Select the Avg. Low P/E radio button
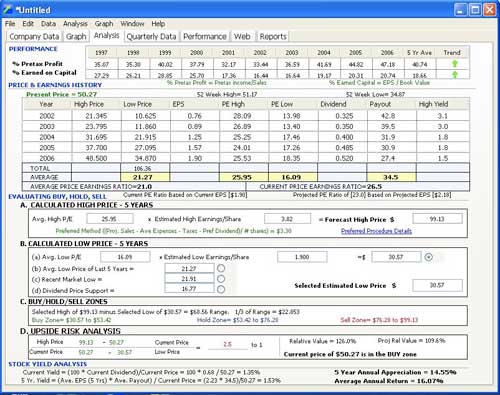The height and width of the screenshot is (395, 500). coord(429,257)
